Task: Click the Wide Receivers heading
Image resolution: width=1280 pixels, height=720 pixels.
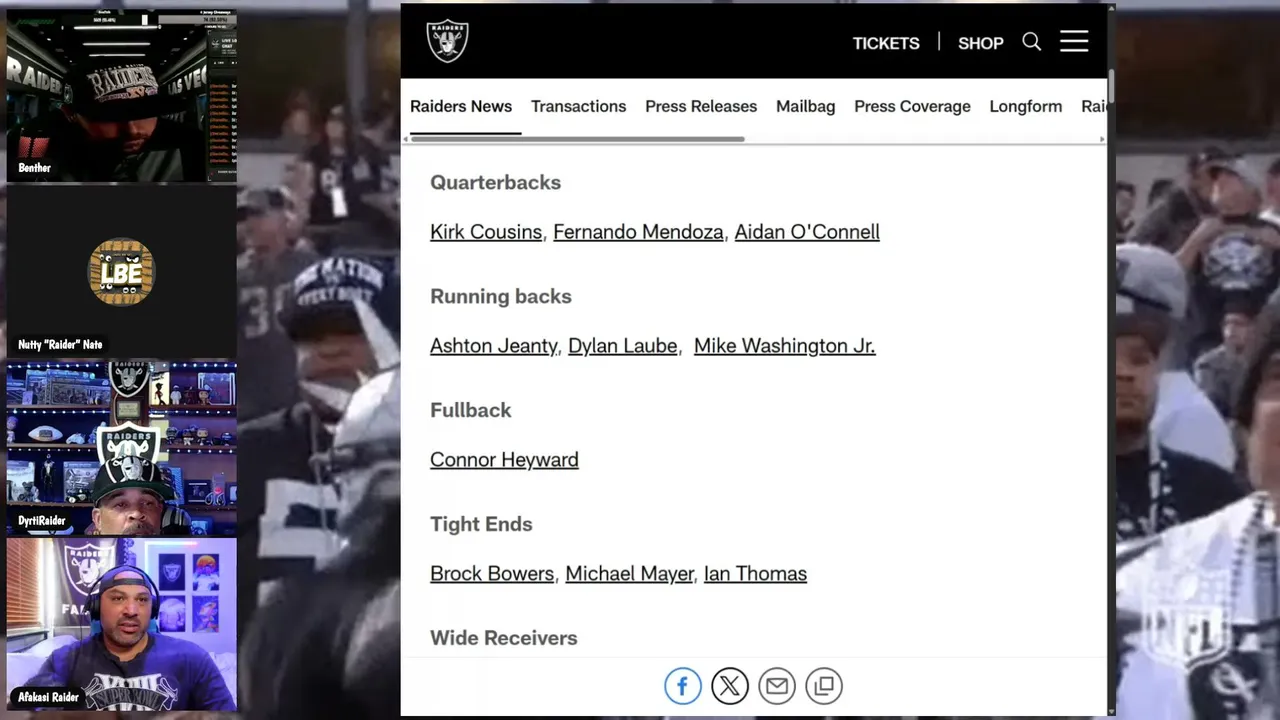Action: (x=504, y=639)
